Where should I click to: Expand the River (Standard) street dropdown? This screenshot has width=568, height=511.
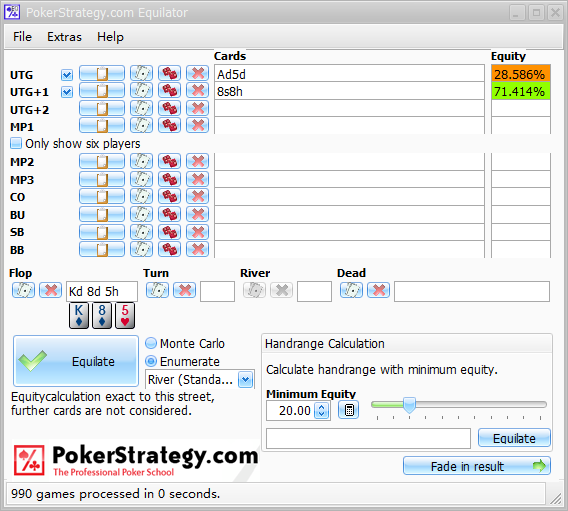point(246,380)
